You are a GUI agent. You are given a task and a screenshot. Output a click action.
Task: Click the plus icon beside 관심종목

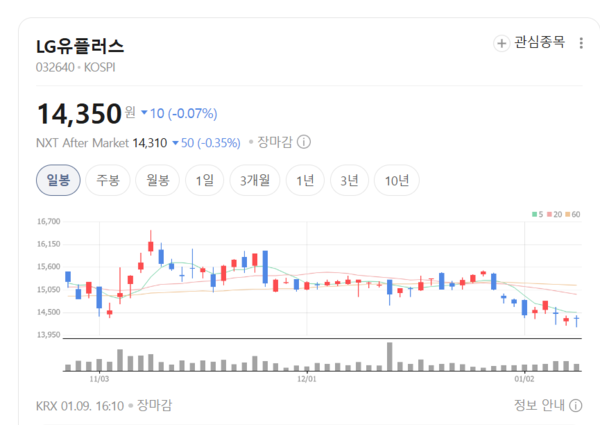tap(501, 43)
